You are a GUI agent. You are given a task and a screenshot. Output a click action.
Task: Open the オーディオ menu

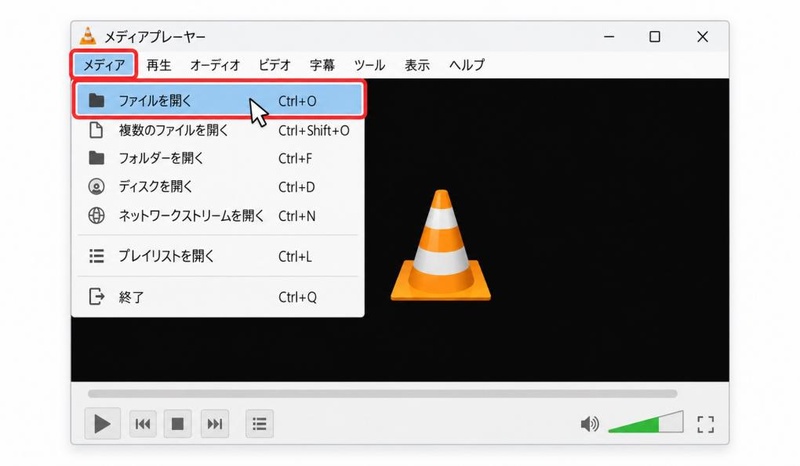215,65
